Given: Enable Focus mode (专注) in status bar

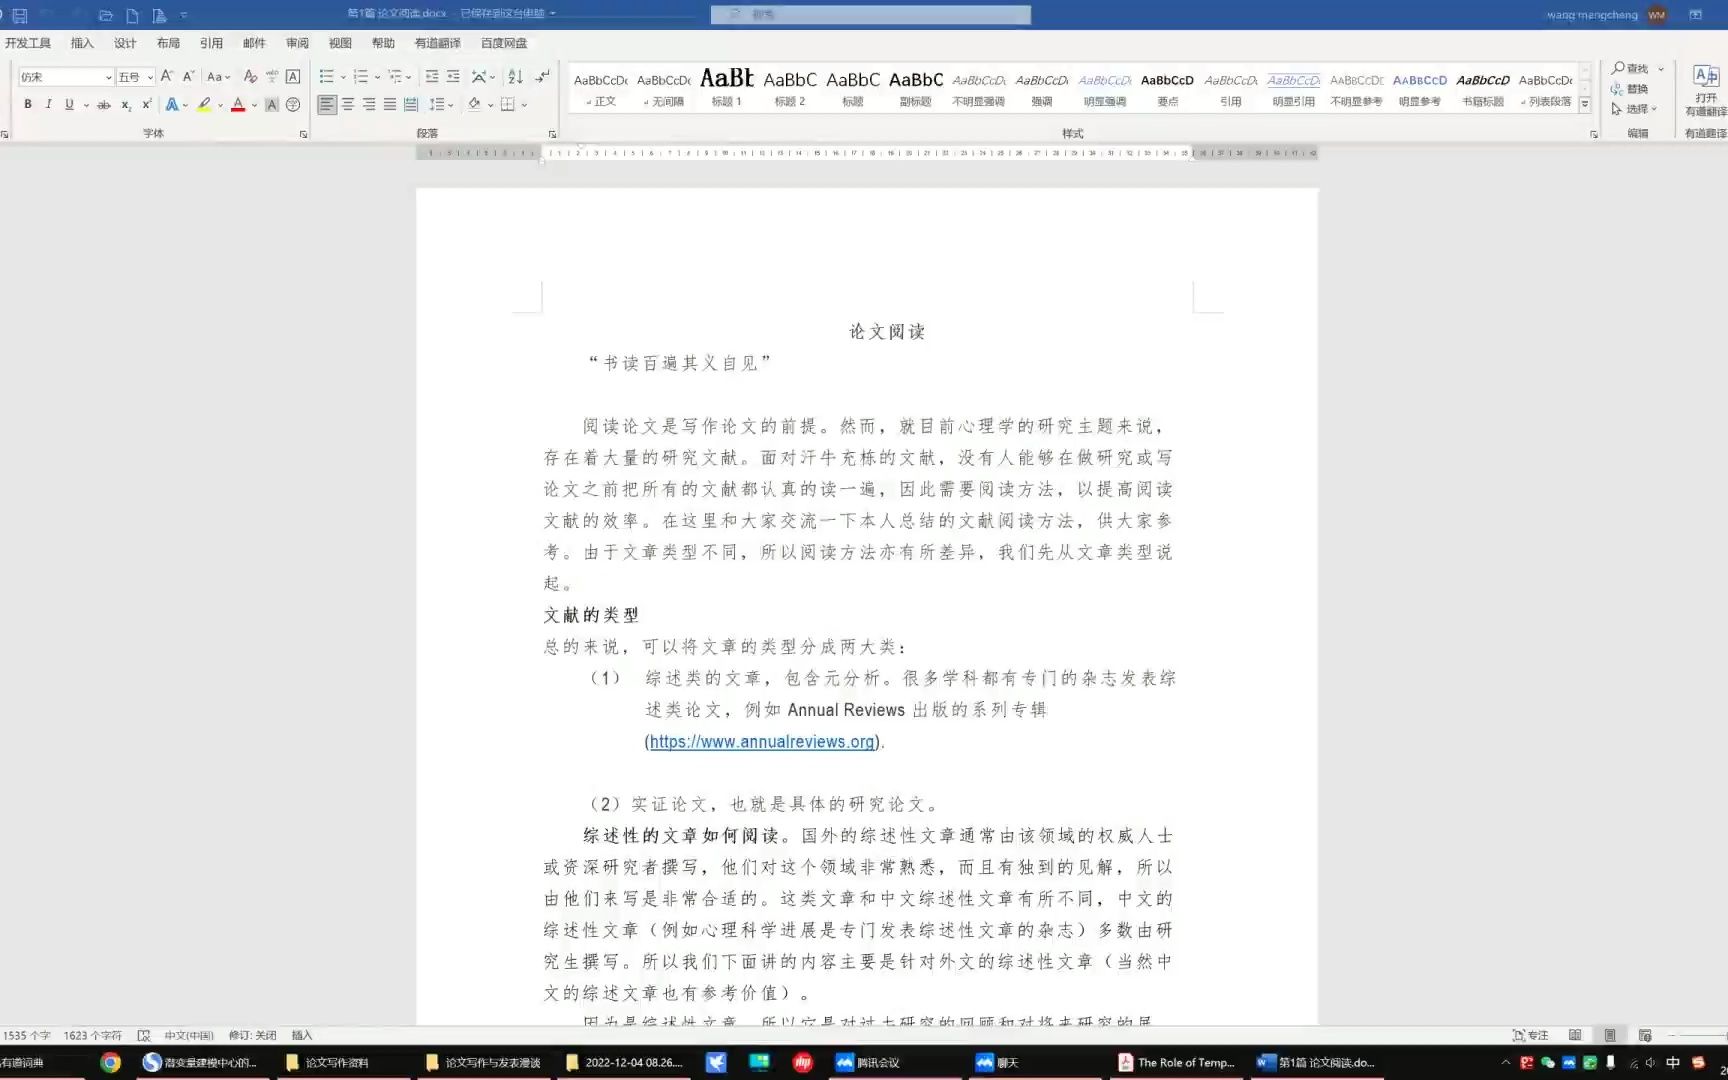Looking at the screenshot, I should click(1531, 1035).
